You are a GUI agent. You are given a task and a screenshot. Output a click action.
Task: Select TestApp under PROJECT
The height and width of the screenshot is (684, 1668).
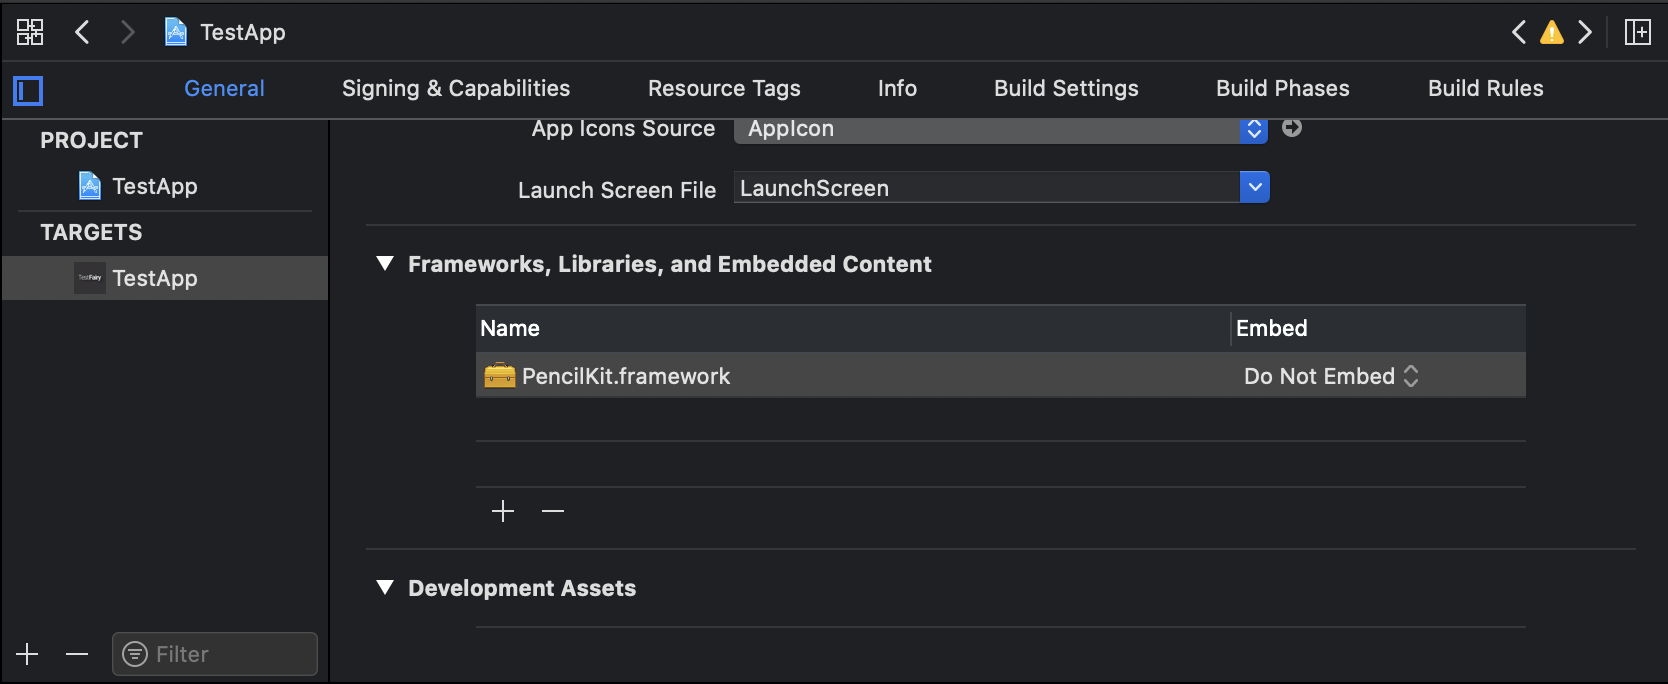(154, 186)
